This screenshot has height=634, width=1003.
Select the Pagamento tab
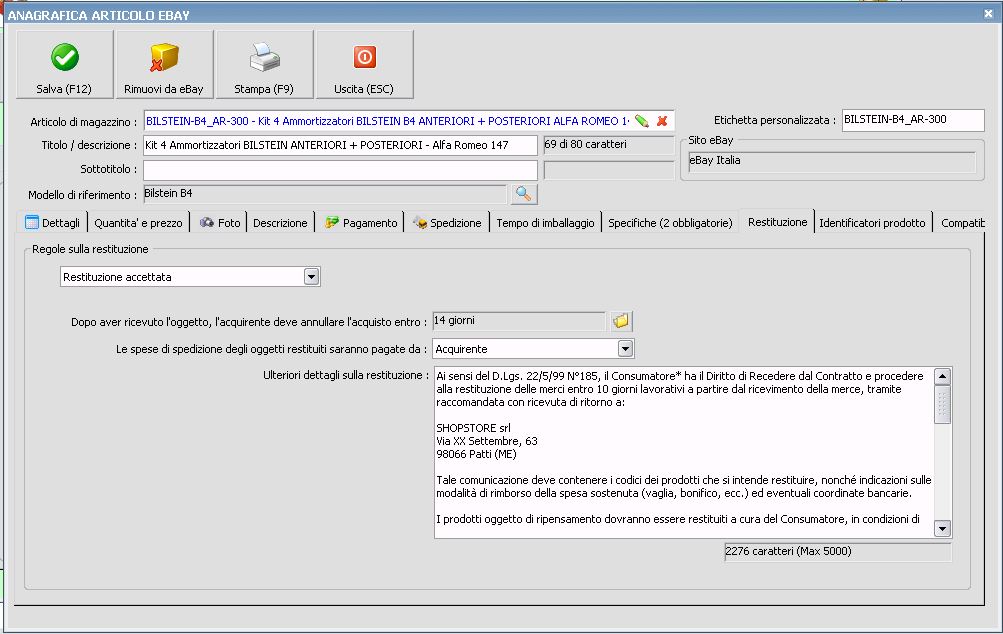point(360,223)
